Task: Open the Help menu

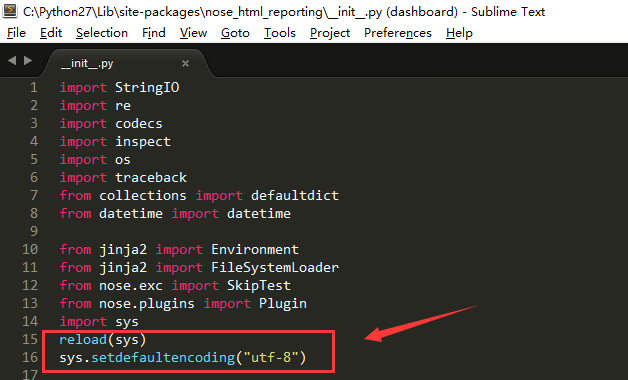Action: pyautogui.click(x=459, y=33)
